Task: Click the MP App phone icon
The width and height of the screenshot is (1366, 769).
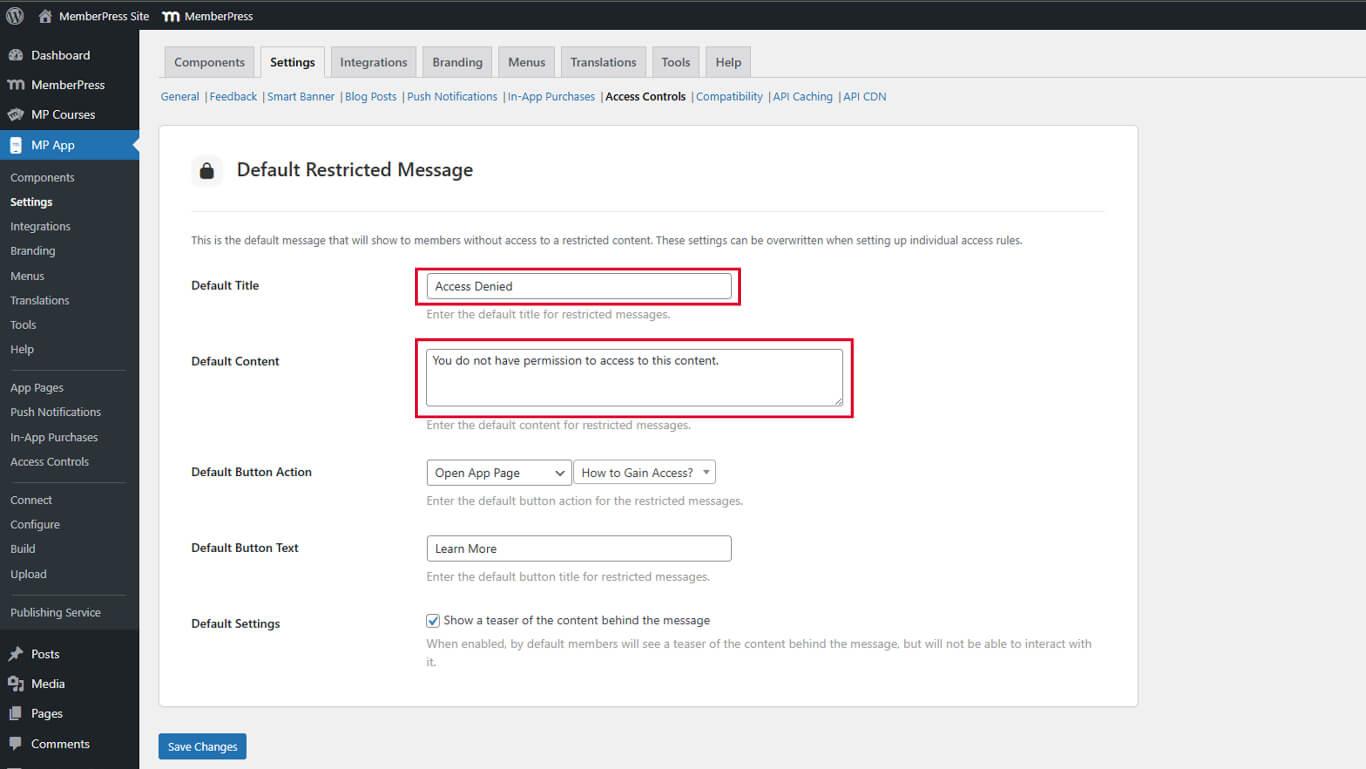Action: [15, 145]
